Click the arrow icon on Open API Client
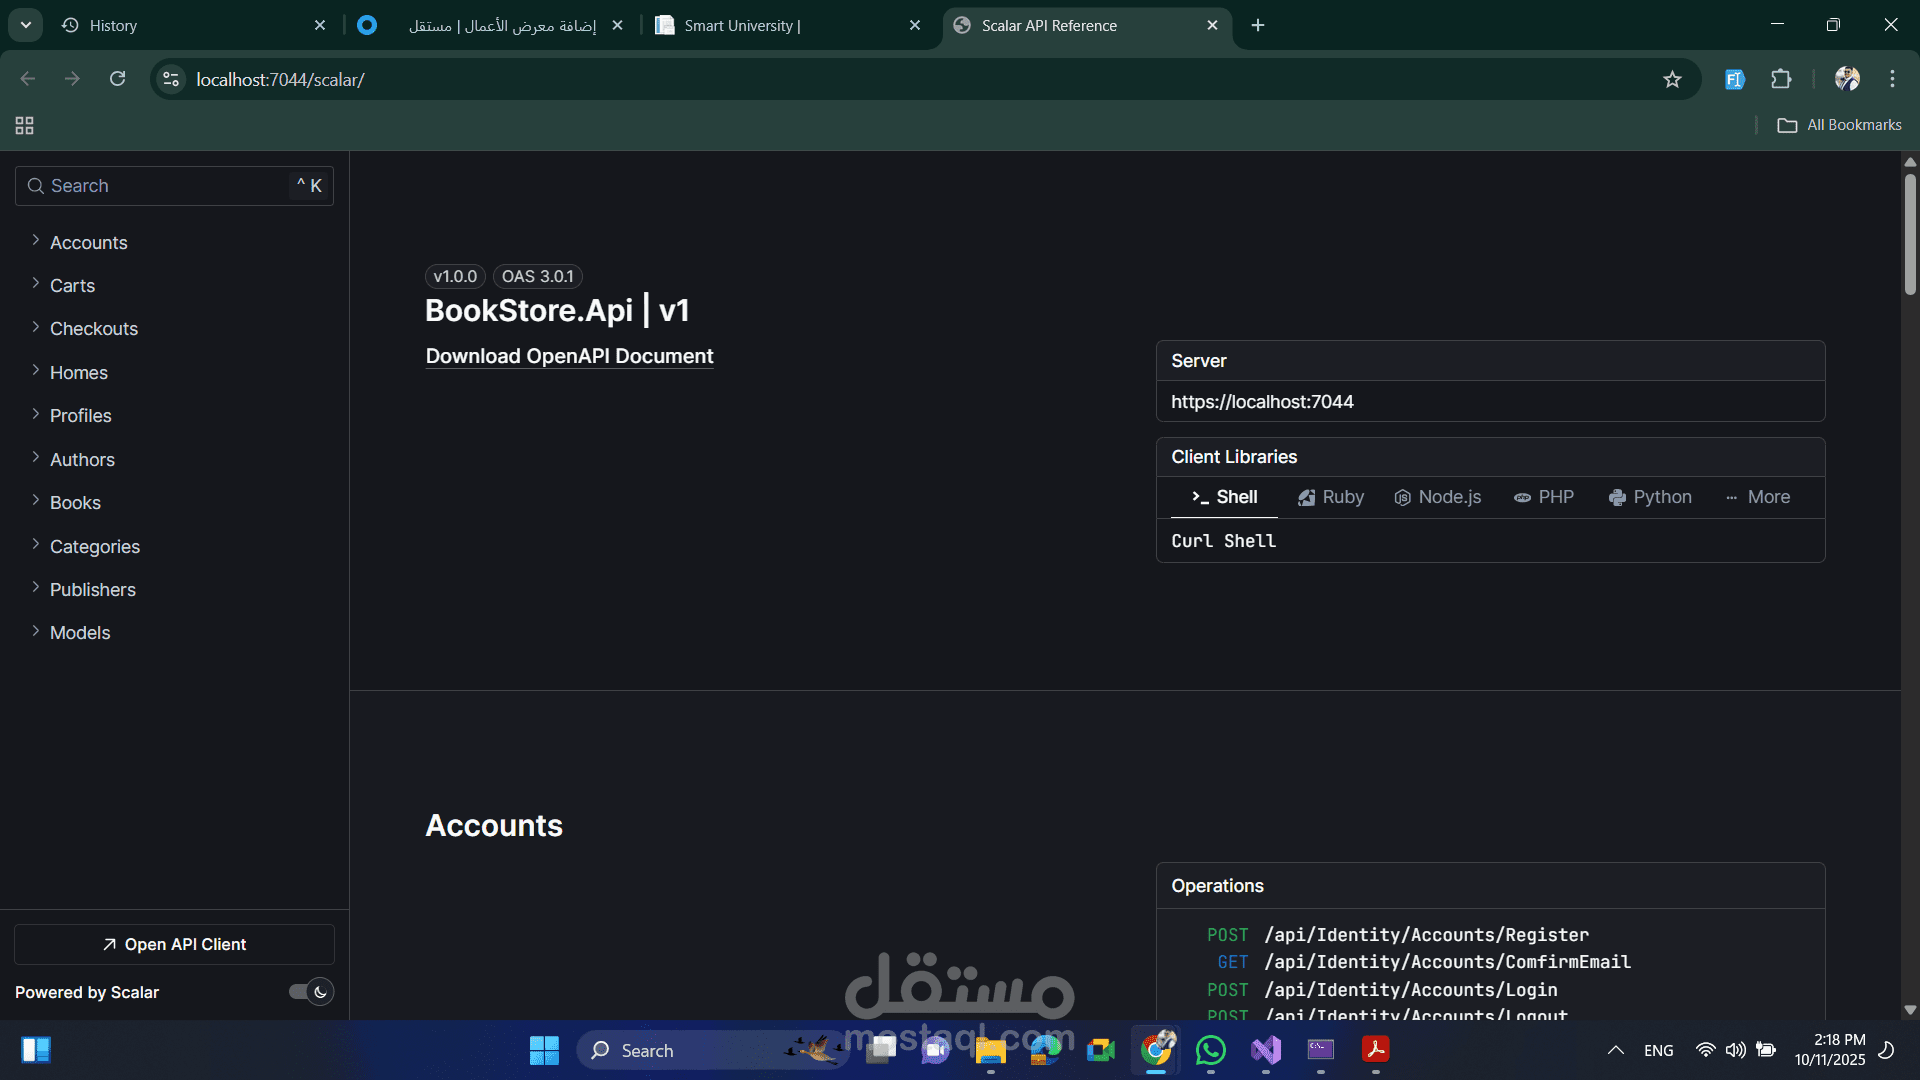1920x1080 pixels. click(x=110, y=945)
